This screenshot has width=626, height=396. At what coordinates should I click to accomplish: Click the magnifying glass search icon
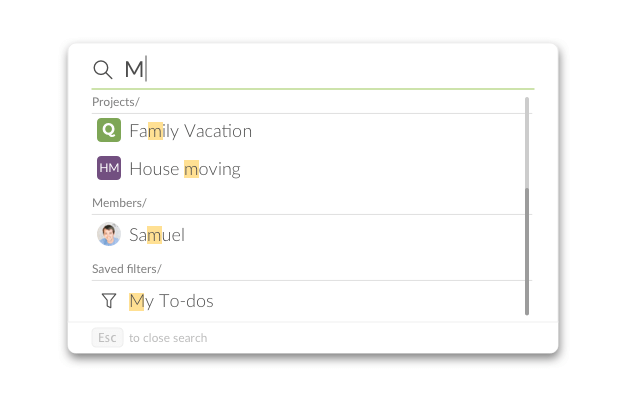103,69
